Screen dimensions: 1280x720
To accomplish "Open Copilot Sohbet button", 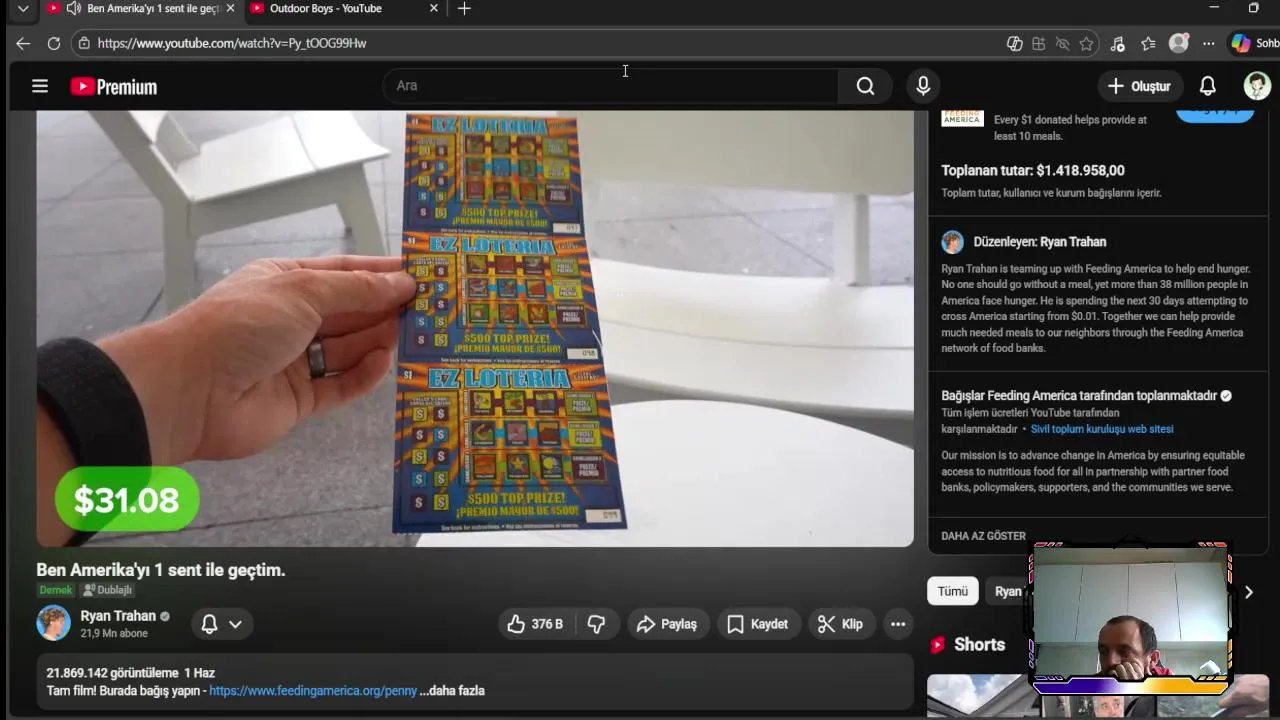I will 1255,43.
